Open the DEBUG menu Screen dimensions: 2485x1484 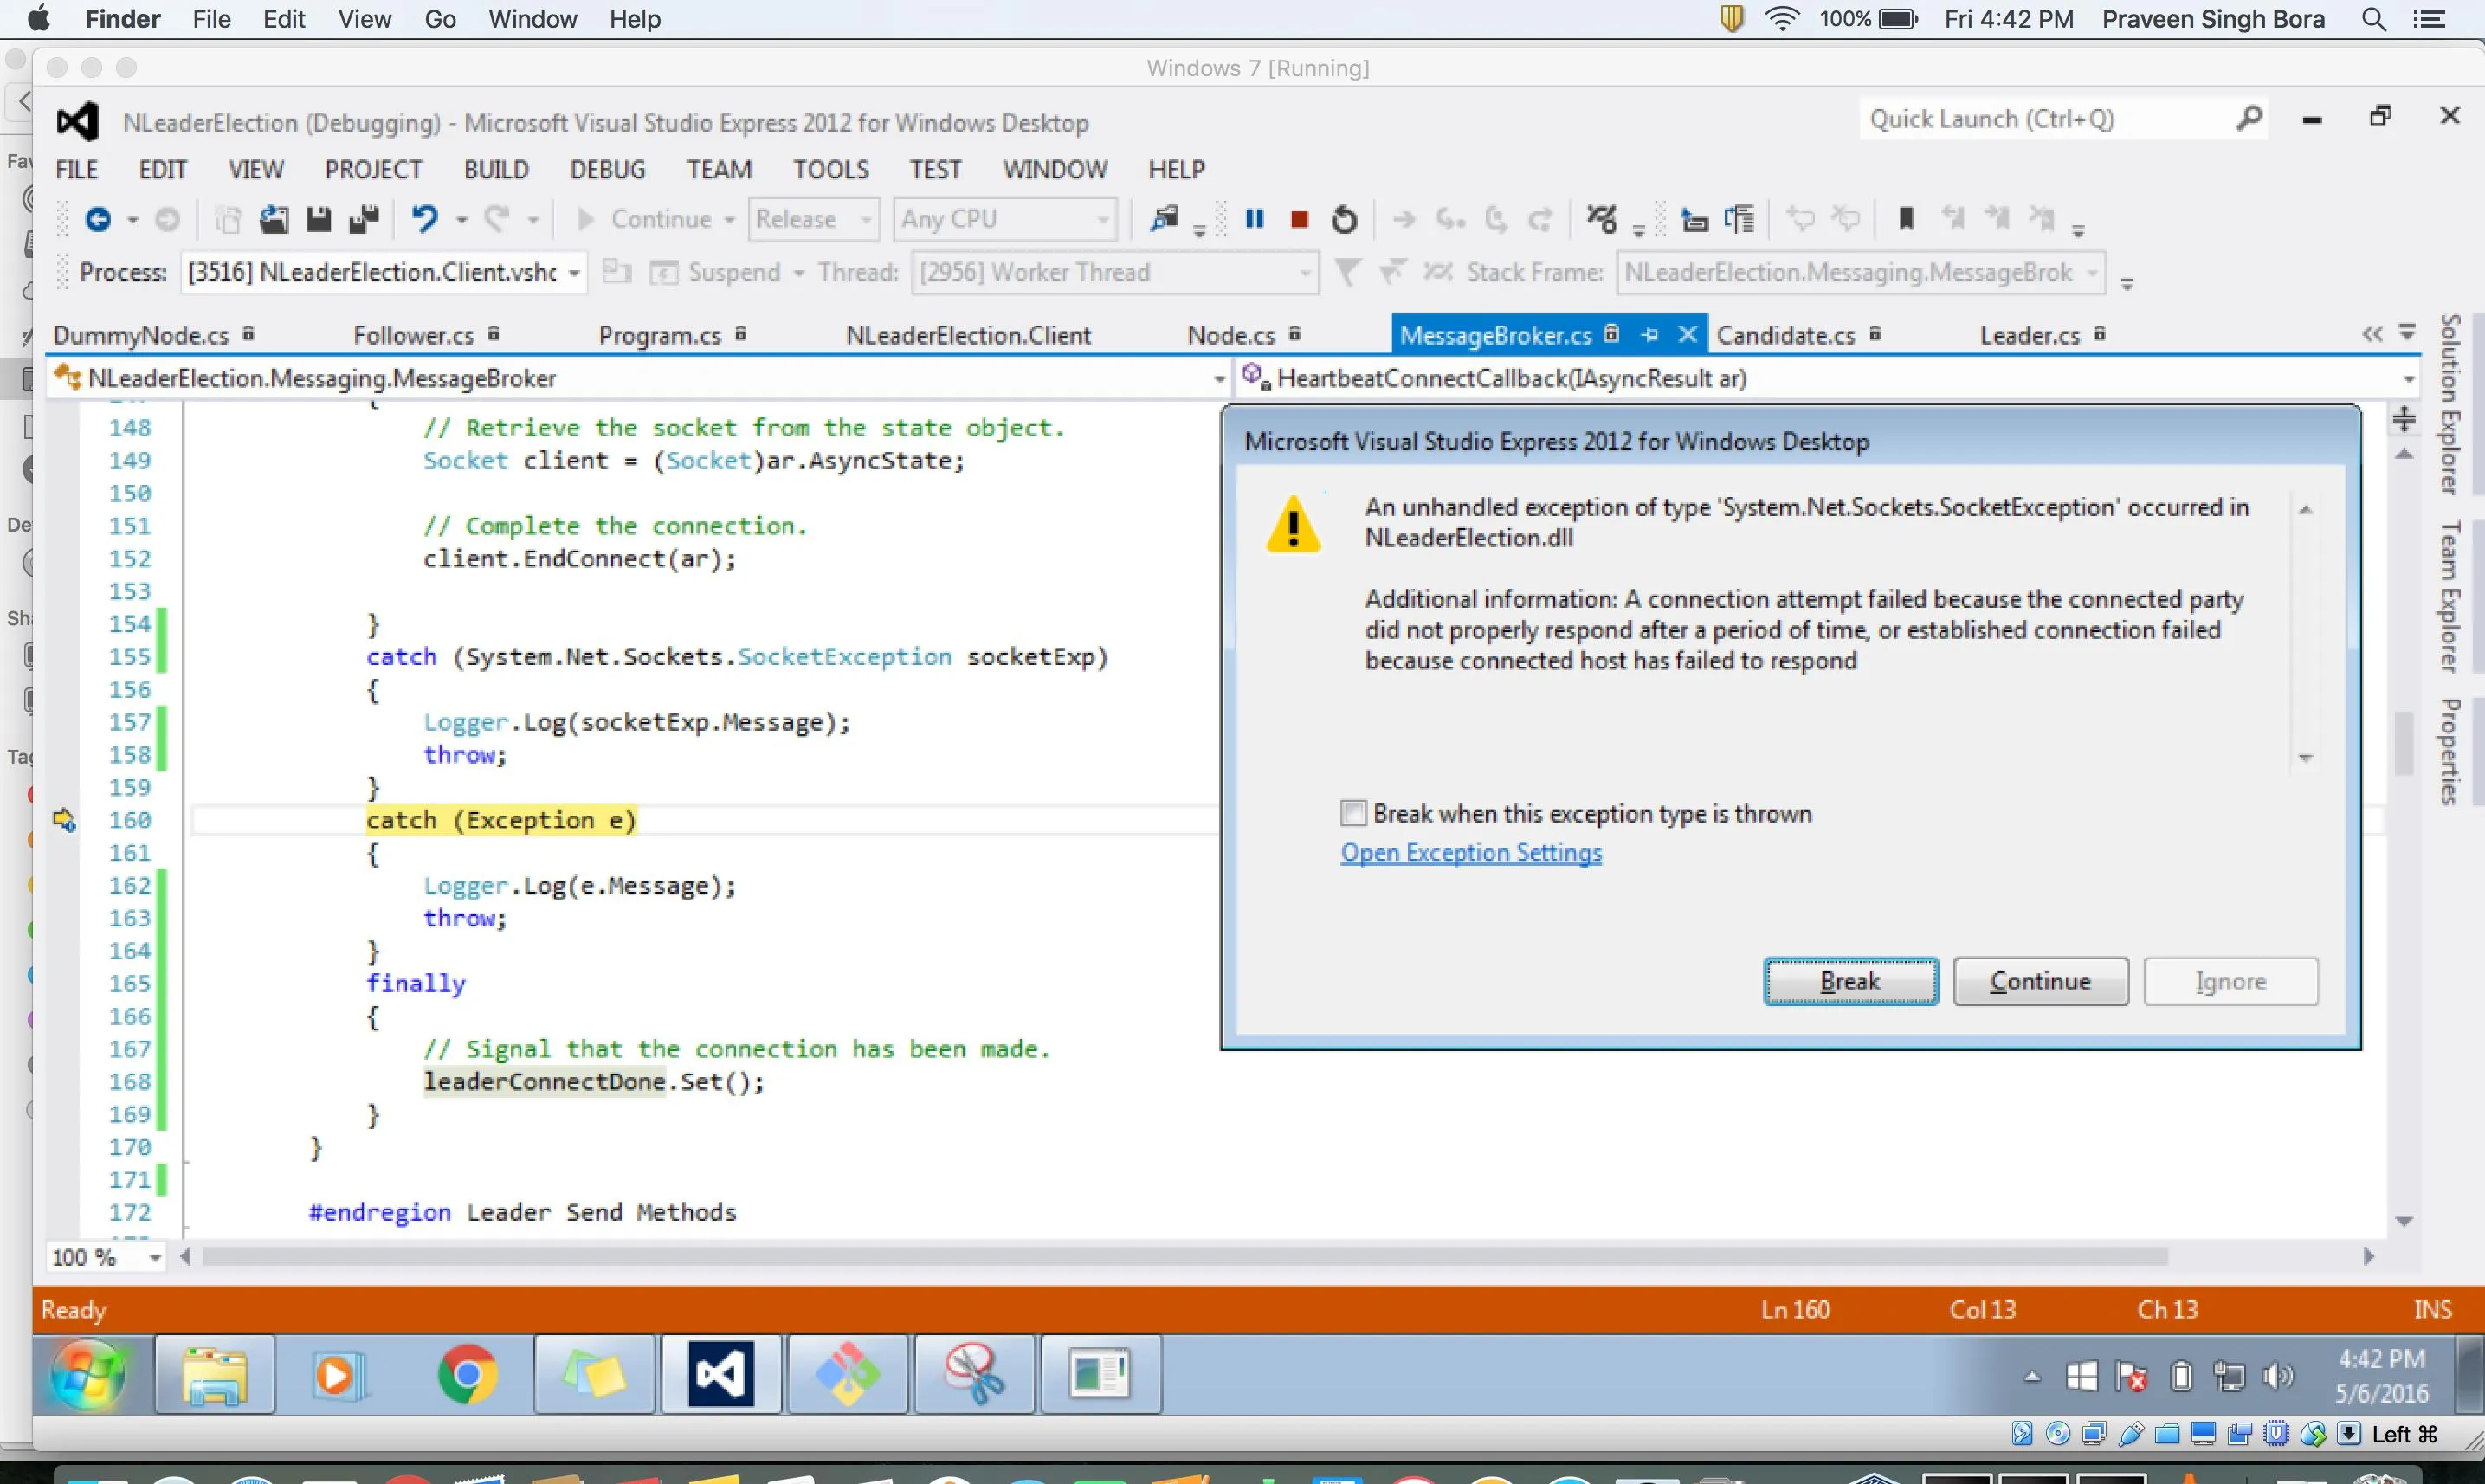tap(607, 170)
